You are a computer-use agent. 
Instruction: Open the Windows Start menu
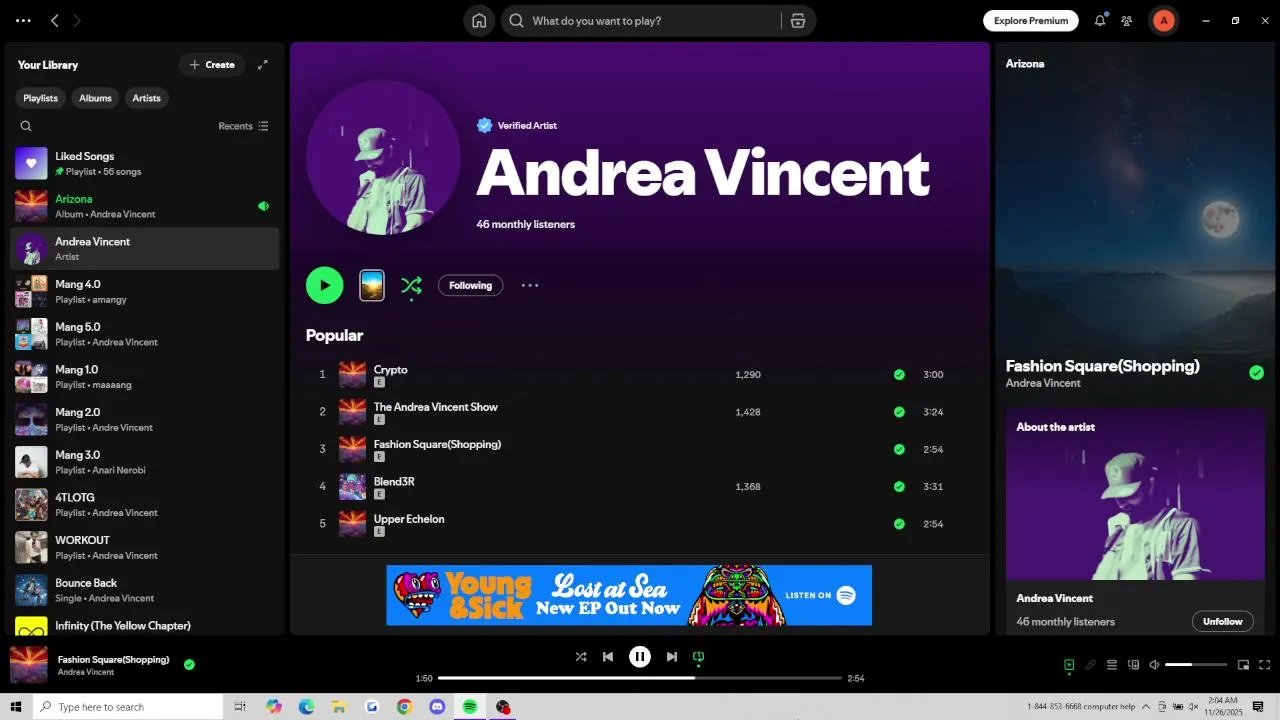click(x=16, y=707)
